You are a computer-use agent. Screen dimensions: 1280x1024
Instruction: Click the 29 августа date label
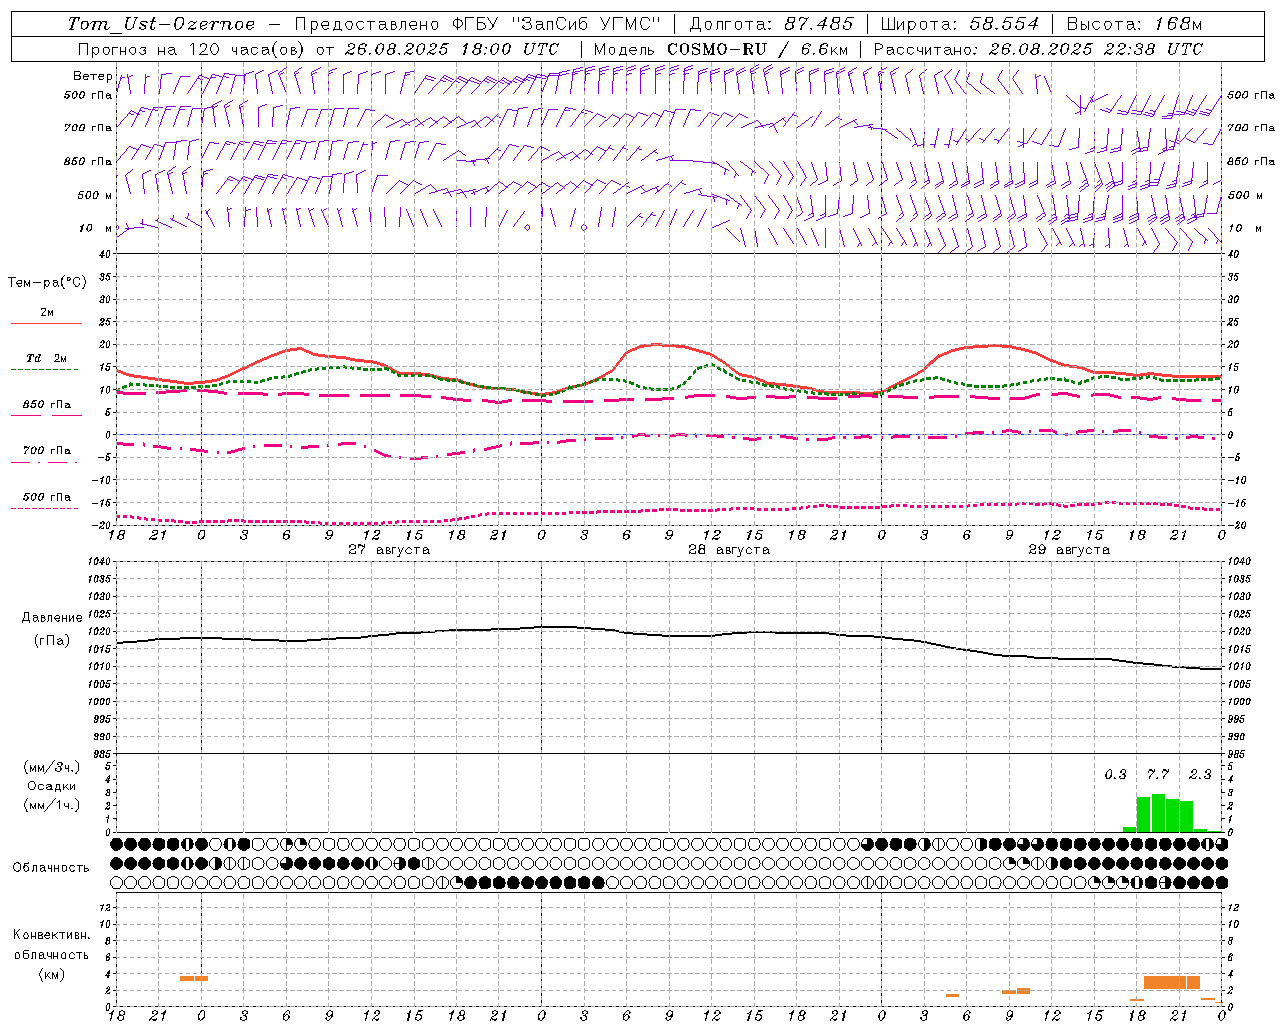(1069, 550)
